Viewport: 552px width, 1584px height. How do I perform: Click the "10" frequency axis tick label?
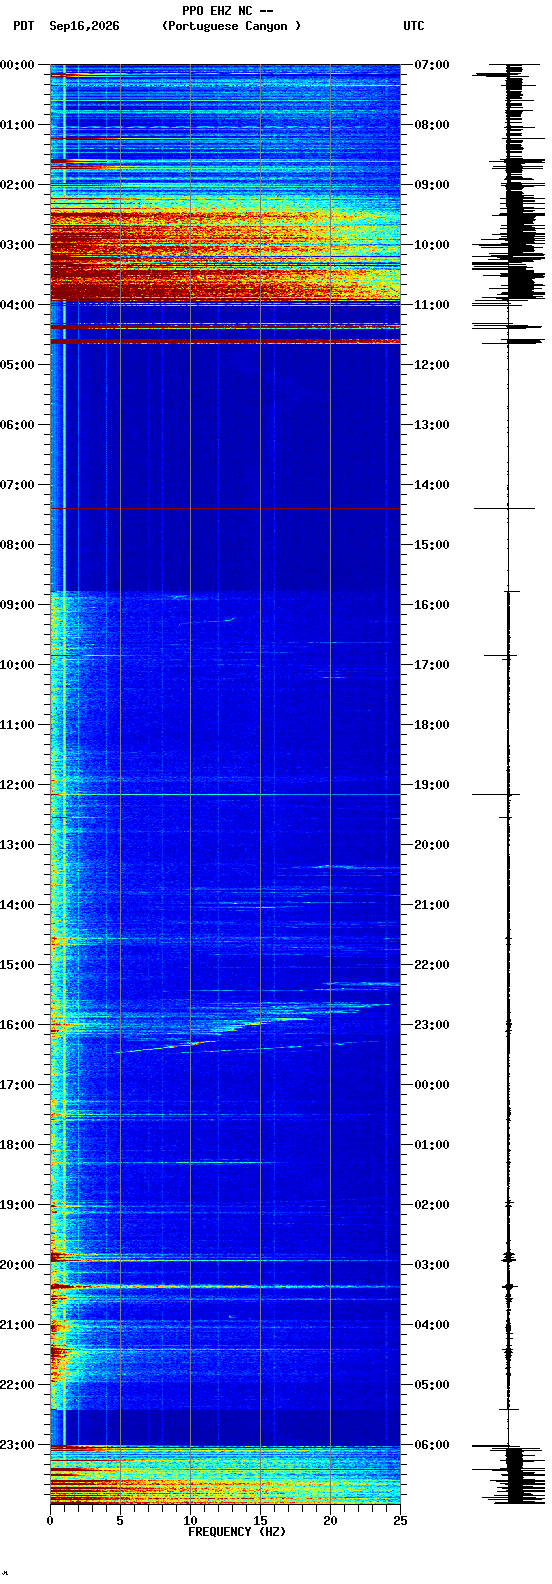click(190, 1521)
